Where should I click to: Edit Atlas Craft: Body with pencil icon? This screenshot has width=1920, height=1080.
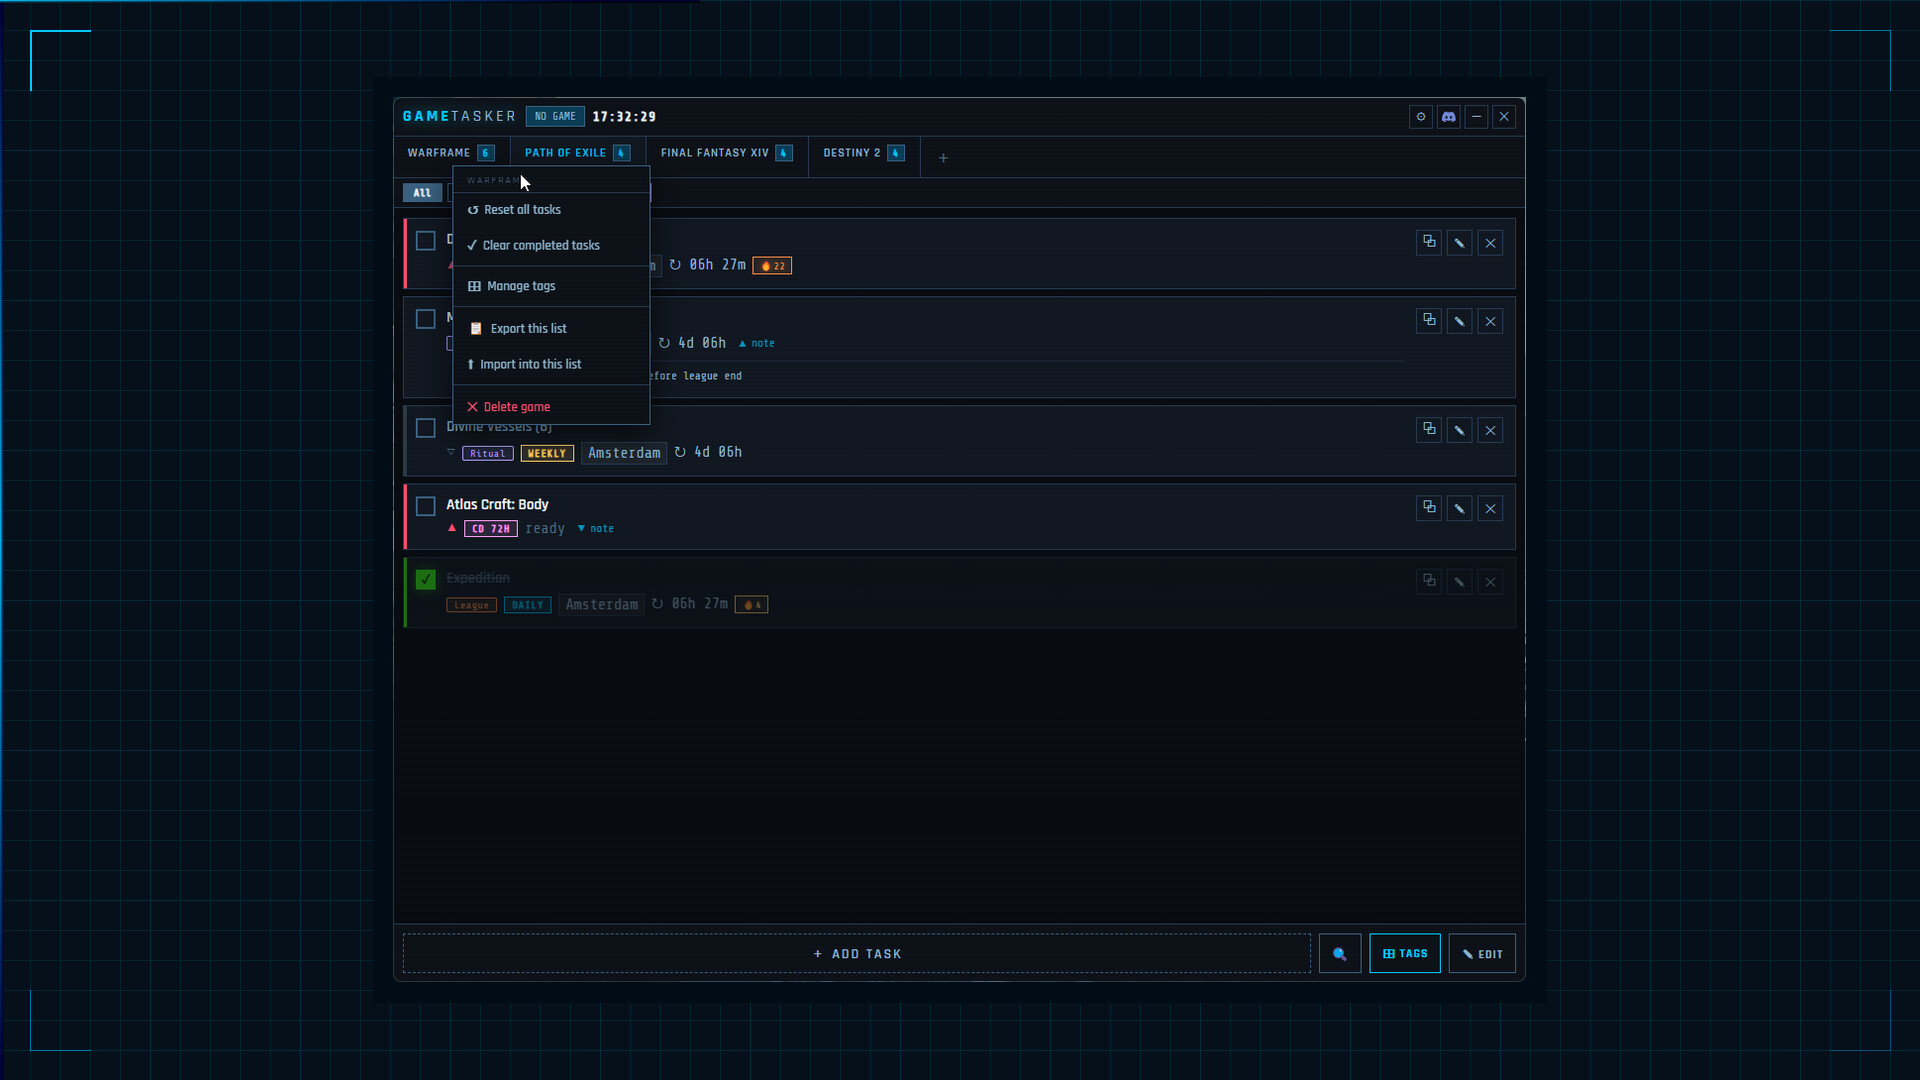coord(1459,508)
